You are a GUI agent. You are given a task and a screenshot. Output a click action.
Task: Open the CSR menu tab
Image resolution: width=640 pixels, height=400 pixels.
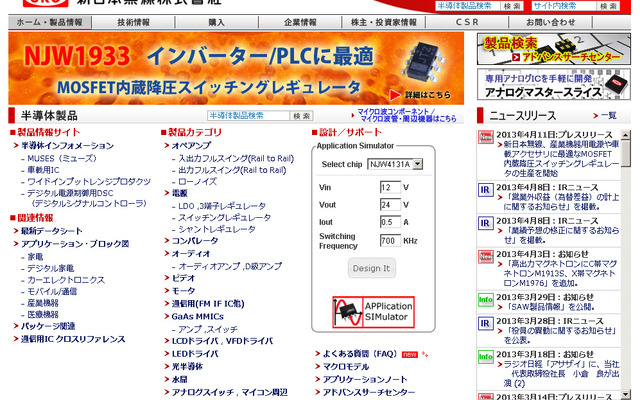coord(467,22)
